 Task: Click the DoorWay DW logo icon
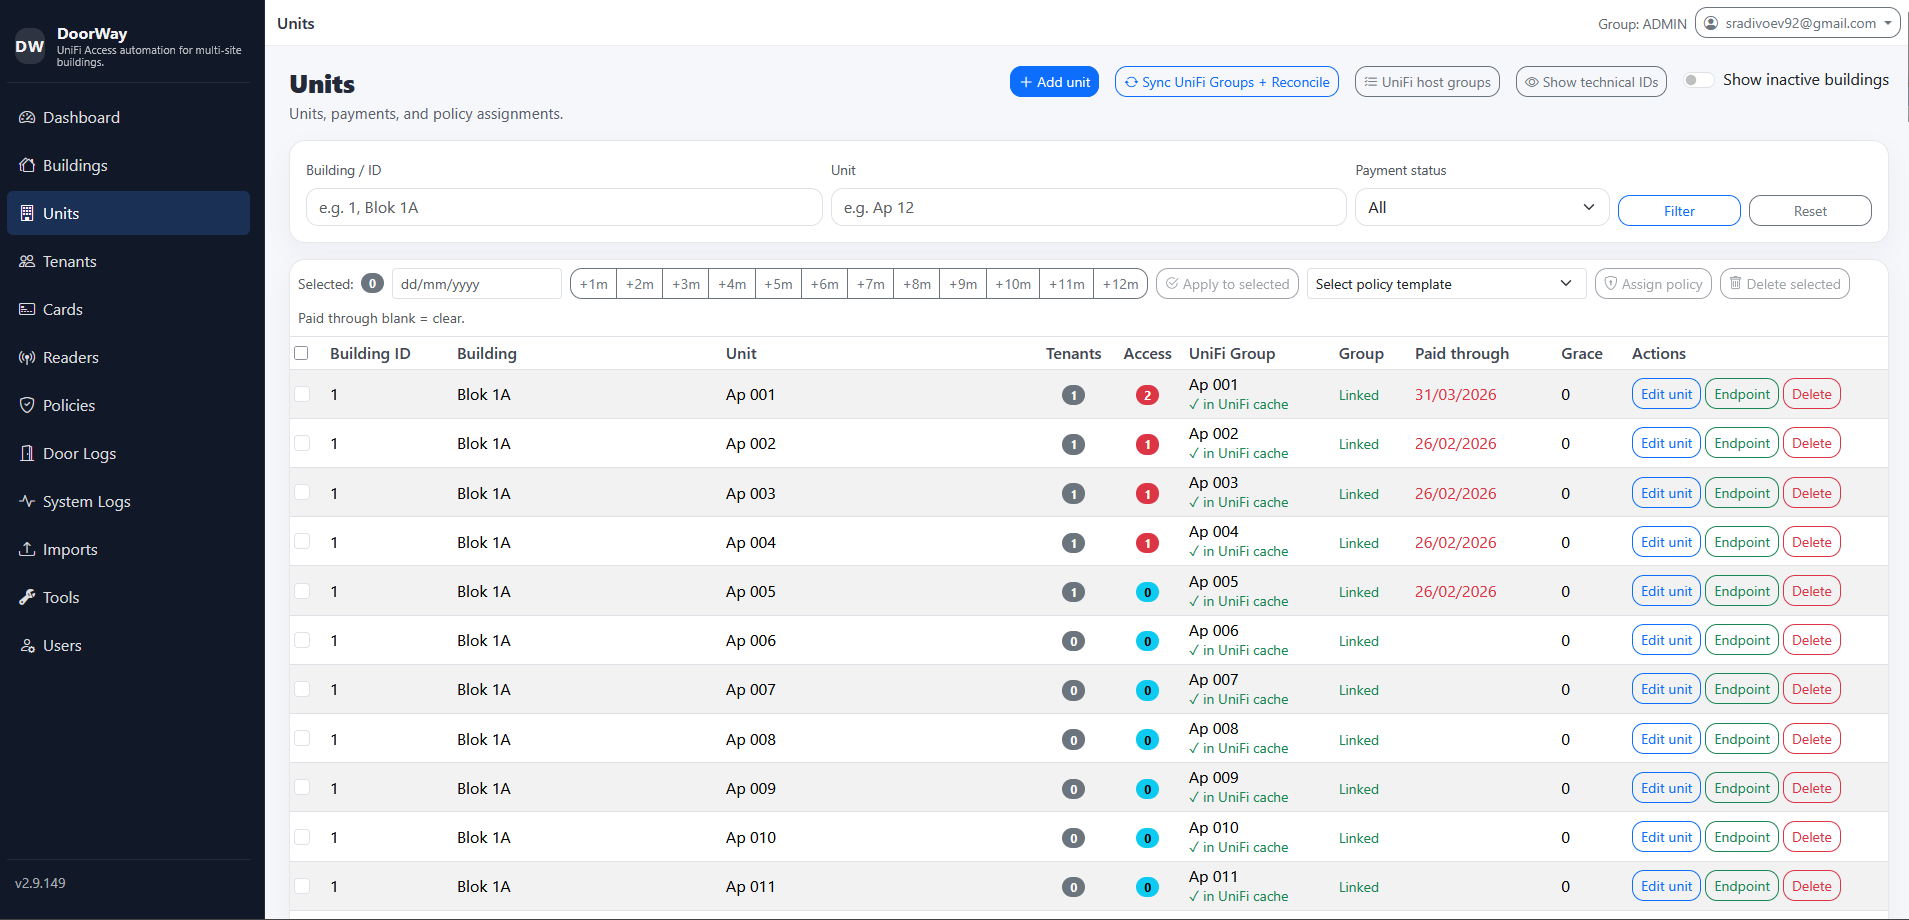click(x=30, y=46)
